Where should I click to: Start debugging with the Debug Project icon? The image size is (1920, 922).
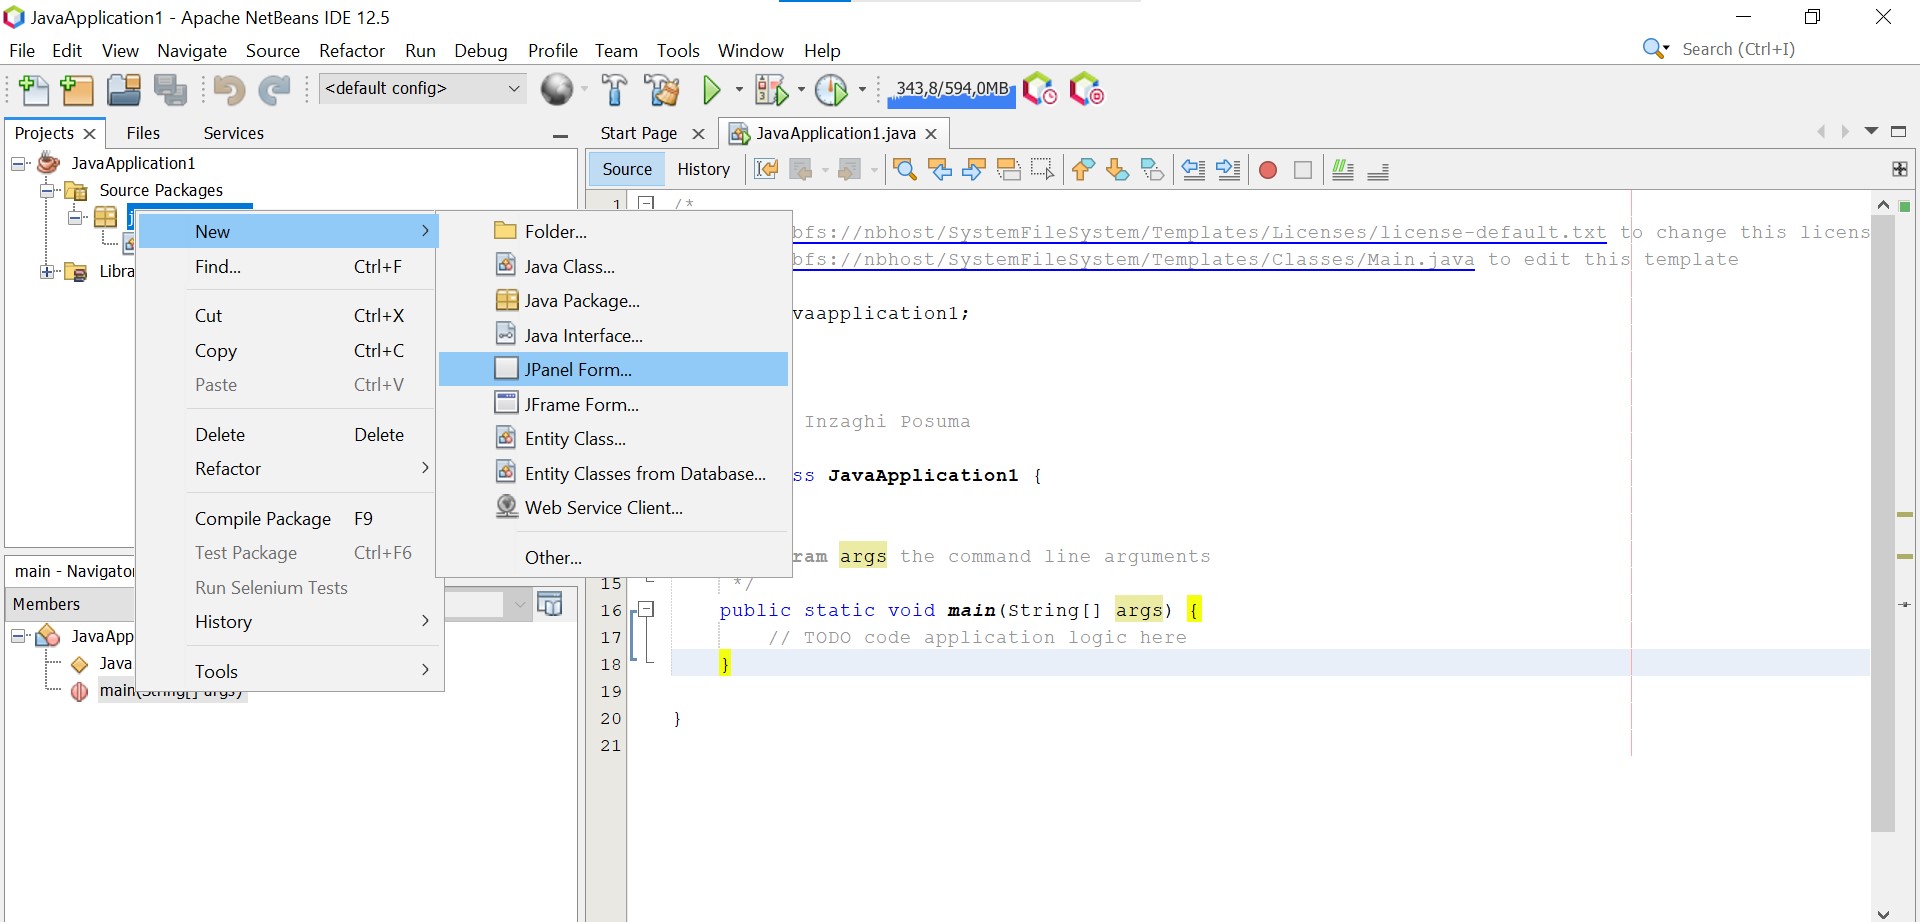(x=772, y=89)
